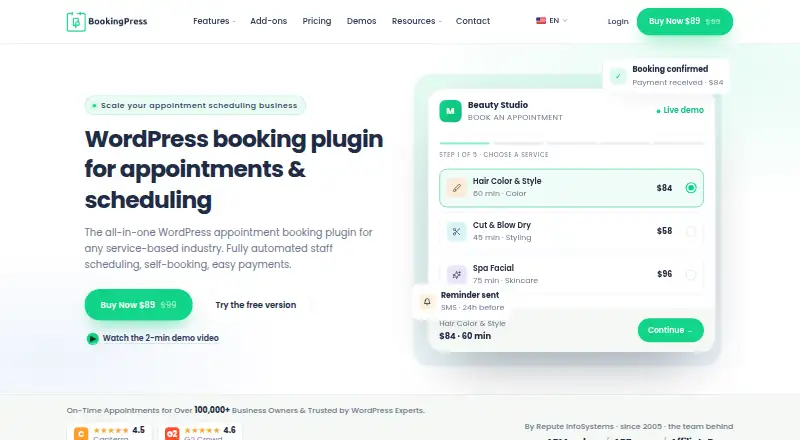Image resolution: width=800 pixels, height=440 pixels.
Task: Click the Cut & Blow Dry scissors icon
Action: [x=457, y=231]
